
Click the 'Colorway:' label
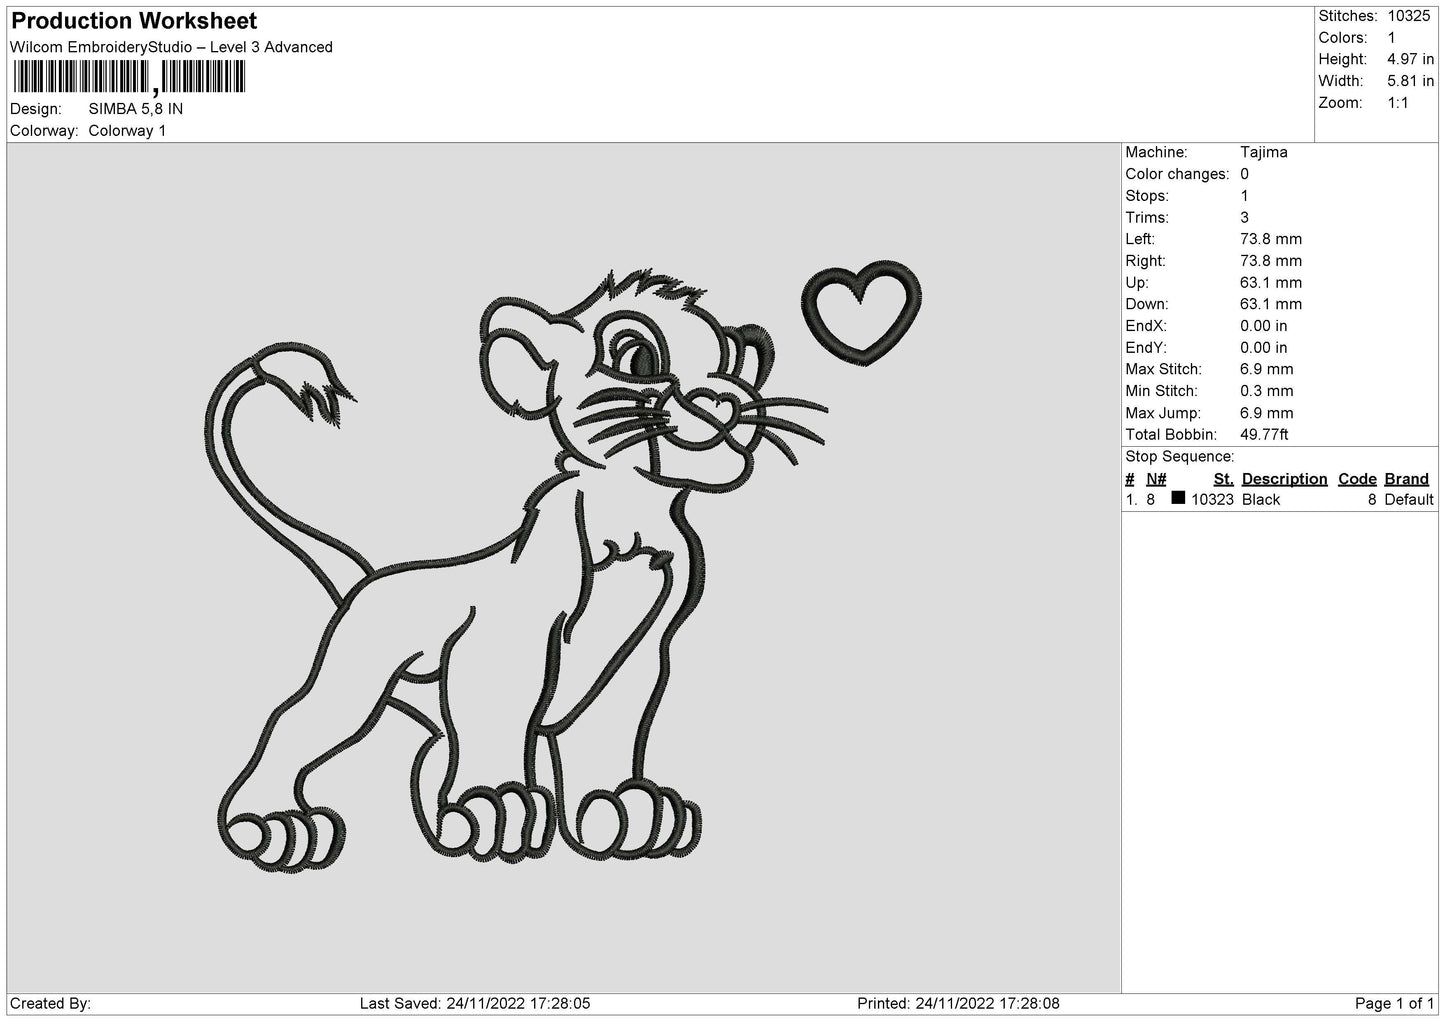(x=44, y=131)
